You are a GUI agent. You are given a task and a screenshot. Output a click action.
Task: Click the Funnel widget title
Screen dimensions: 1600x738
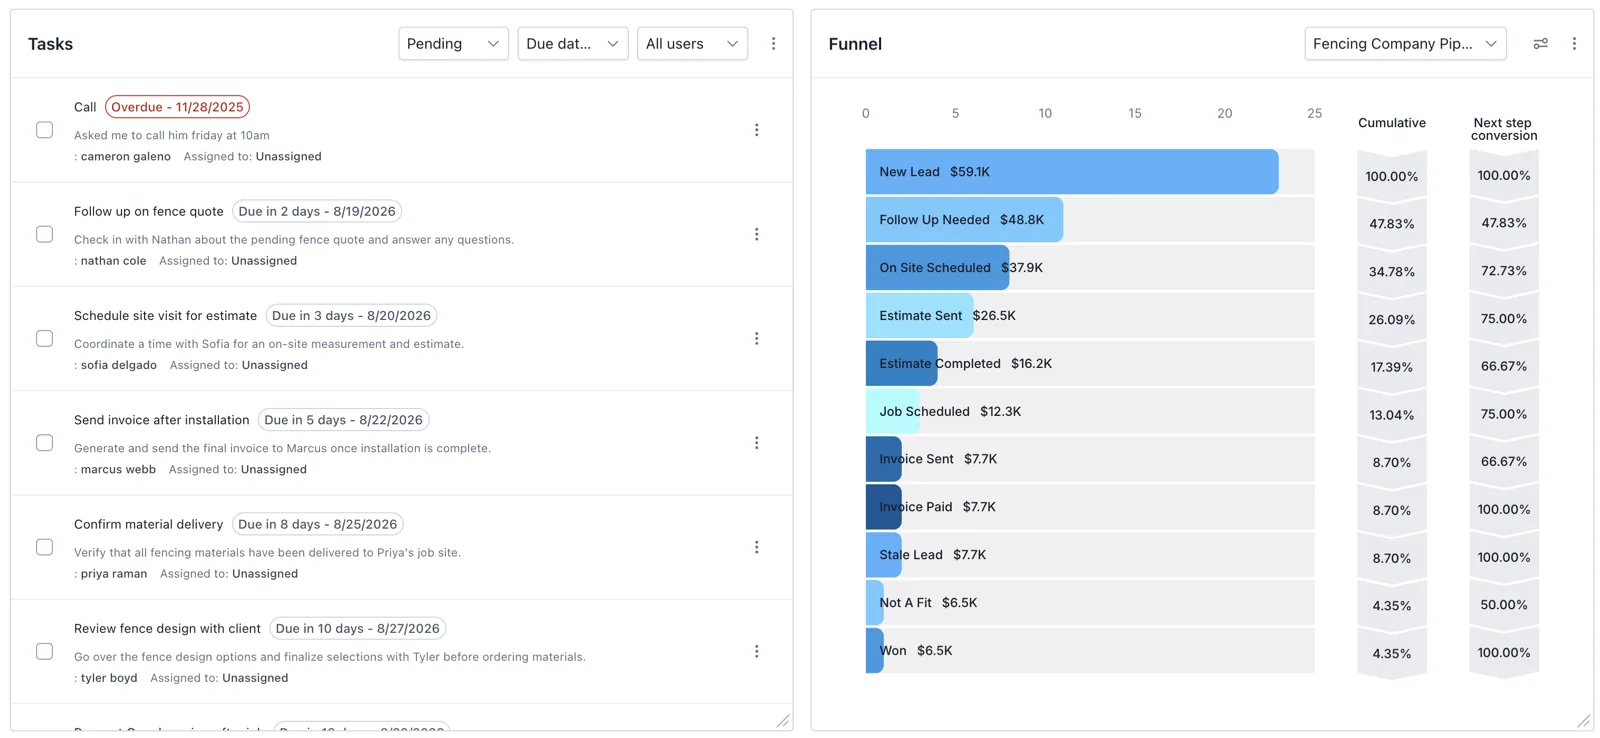(855, 44)
